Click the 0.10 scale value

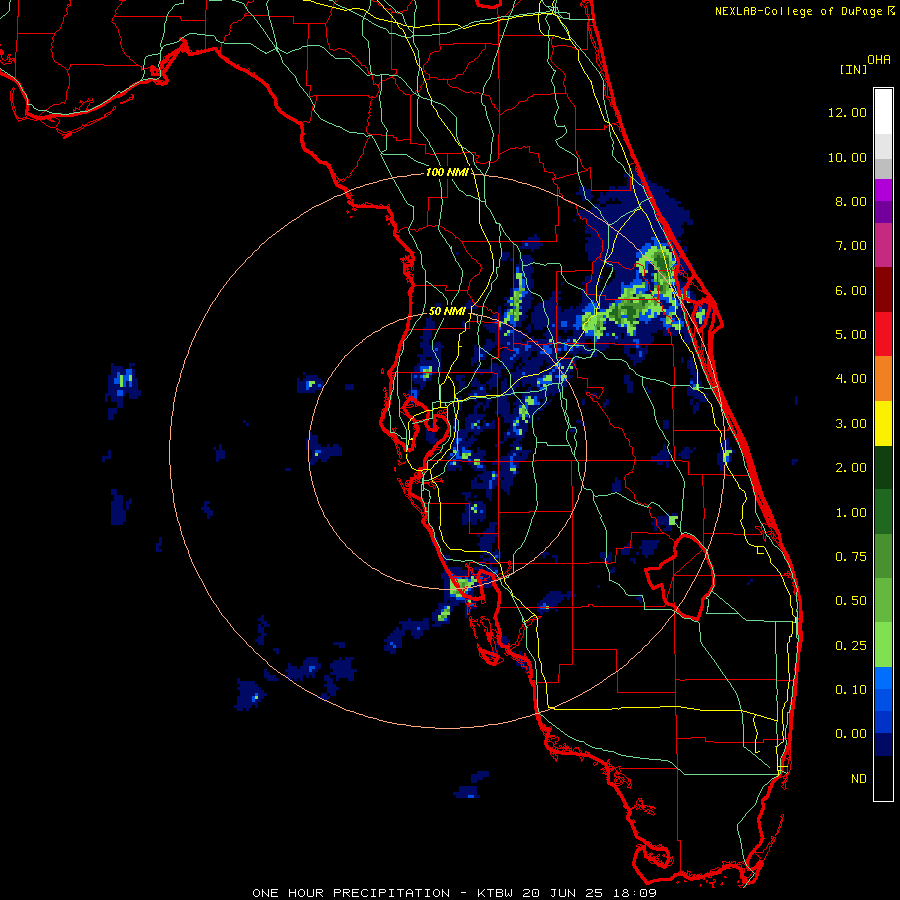(x=851, y=690)
